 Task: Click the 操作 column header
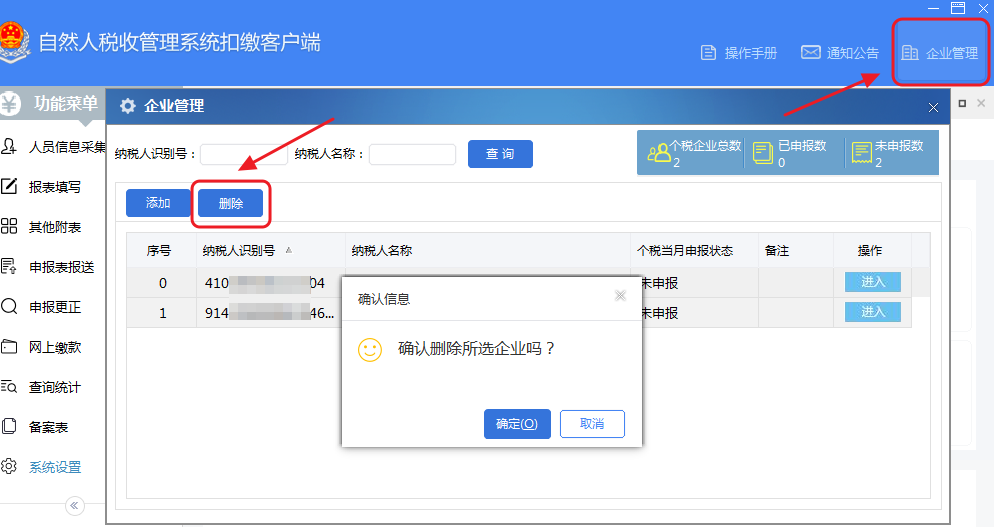870,250
